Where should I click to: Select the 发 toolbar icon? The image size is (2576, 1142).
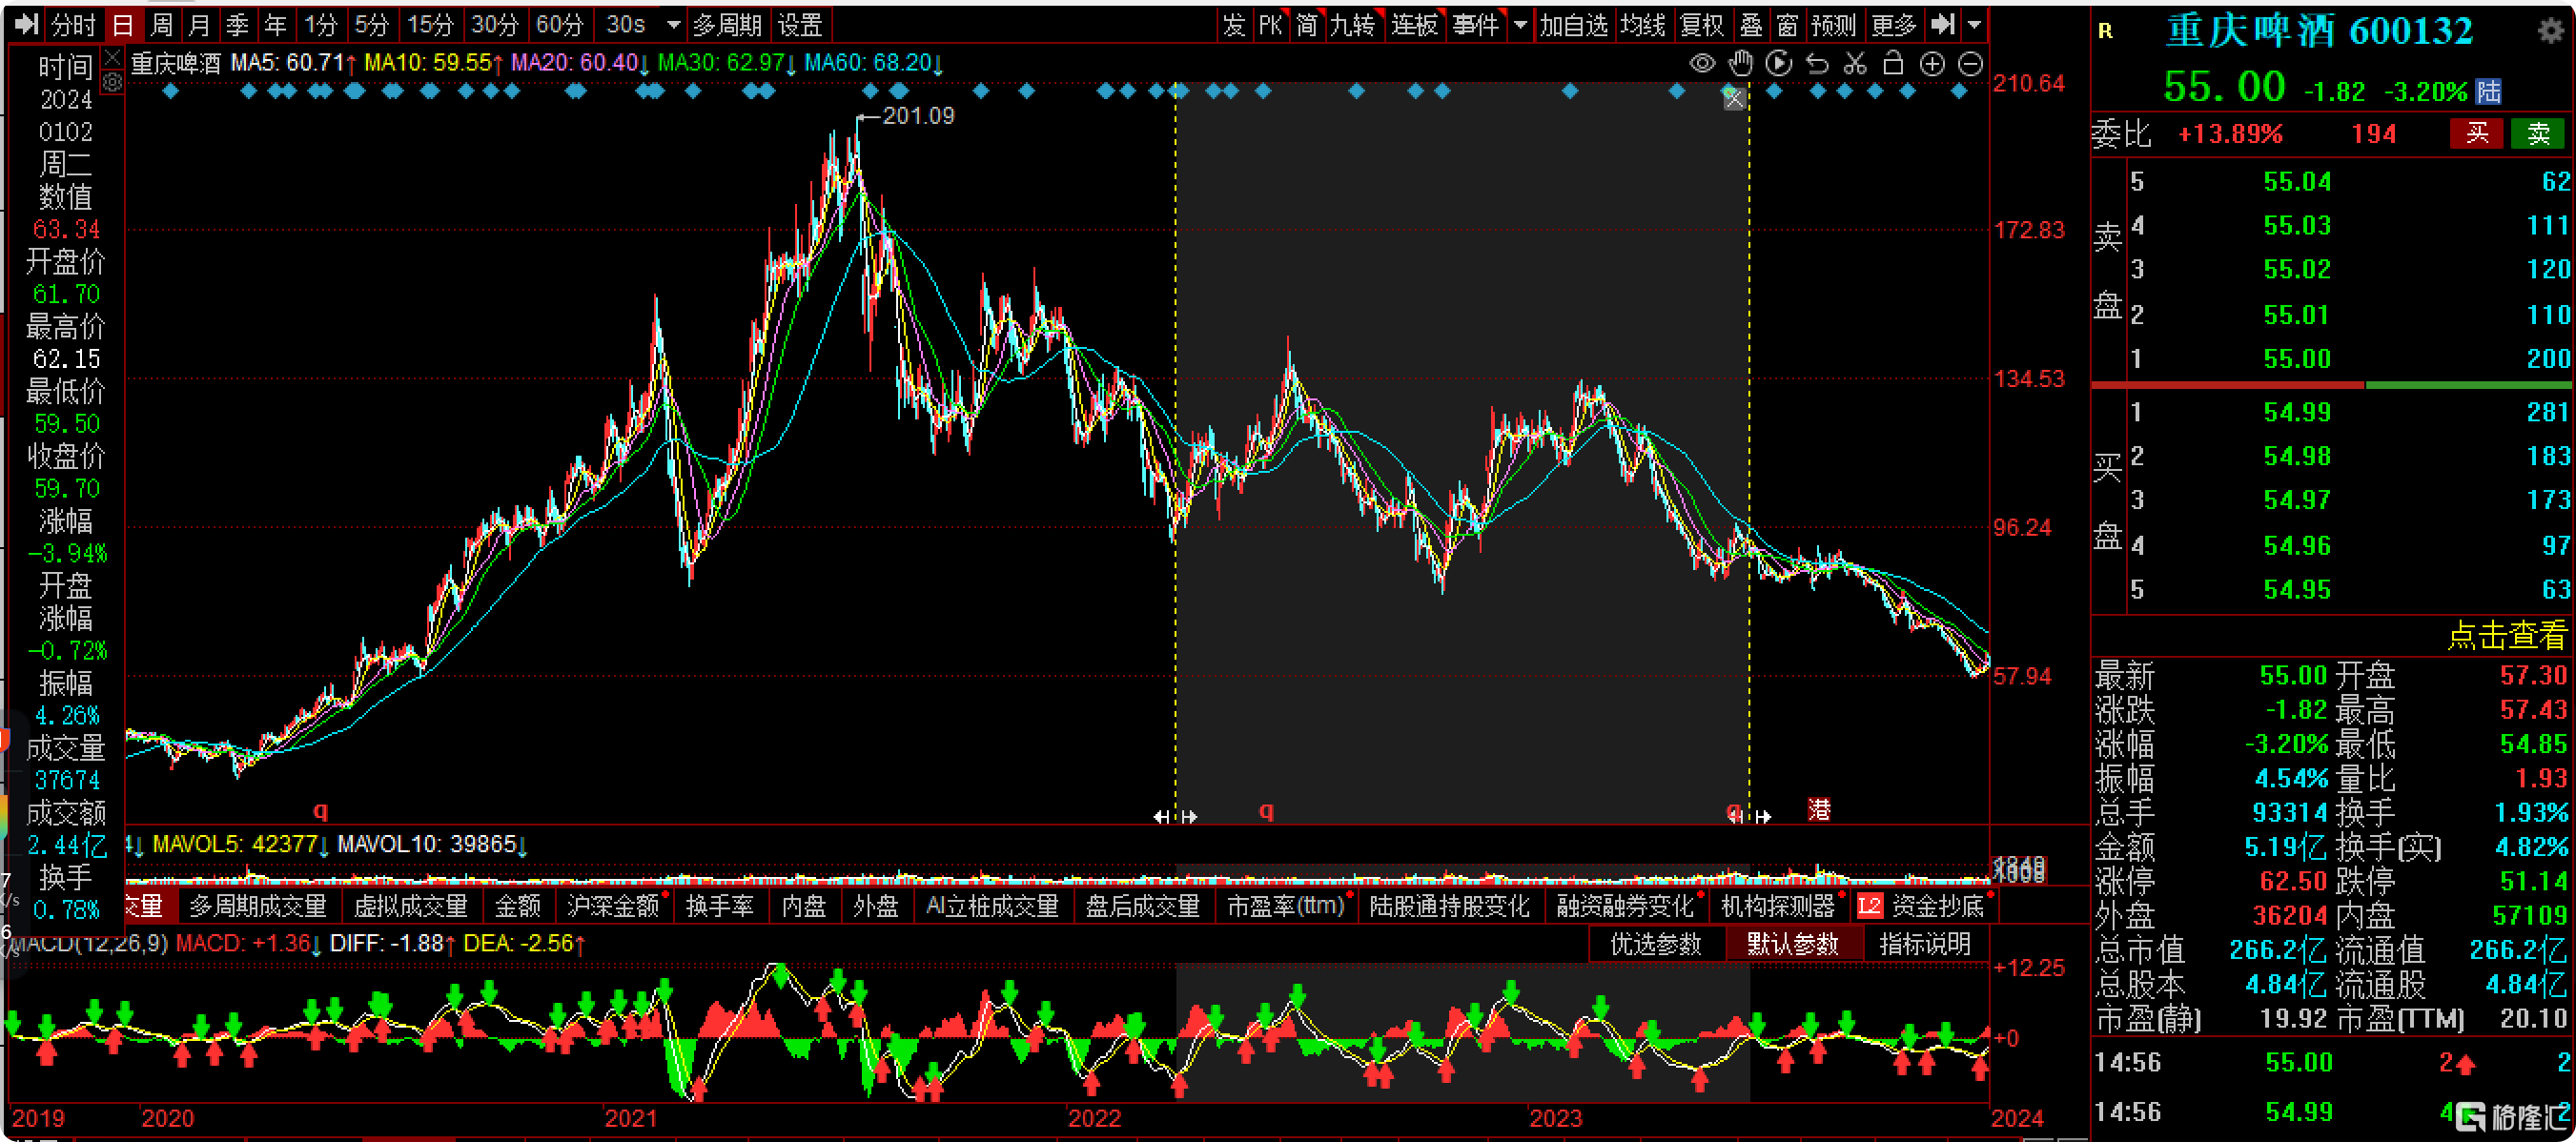[x=1234, y=24]
